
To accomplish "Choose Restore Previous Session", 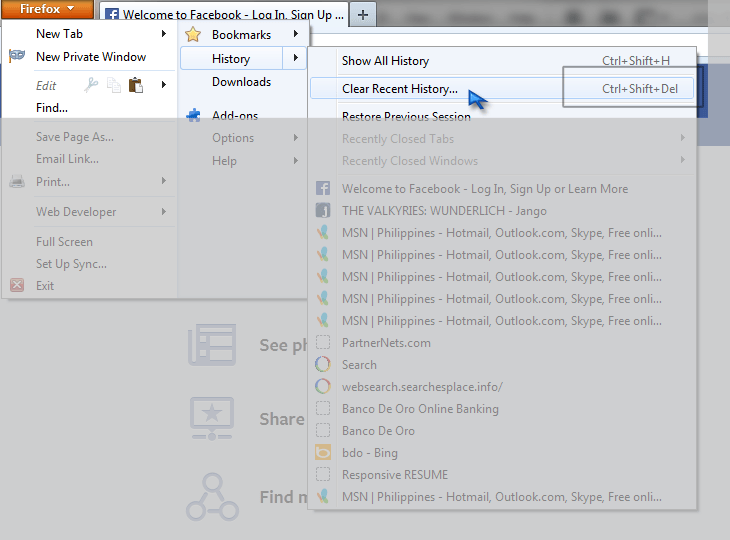I will [406, 116].
